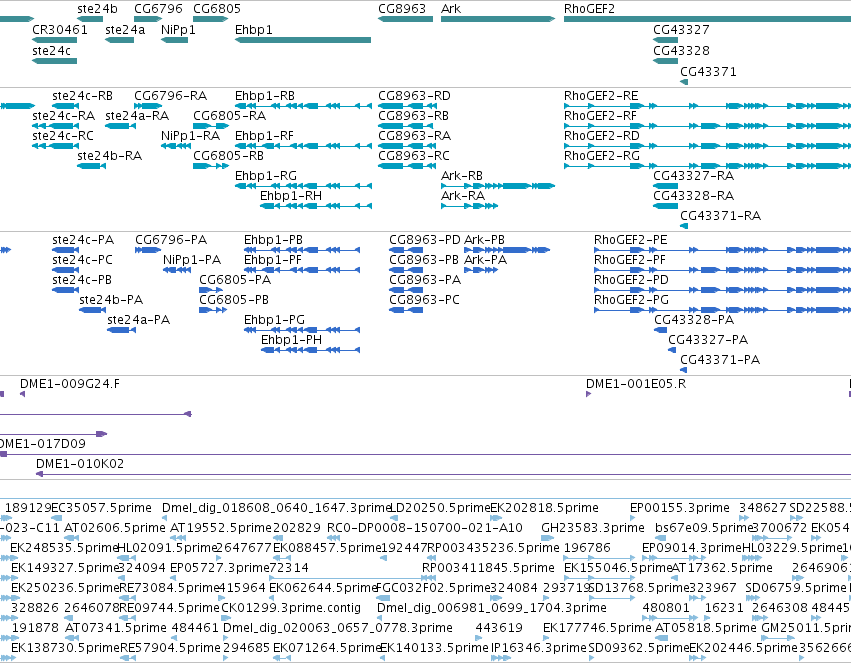Click transcript label ste24a-RA
This screenshot has height=663, width=851.
(137, 116)
